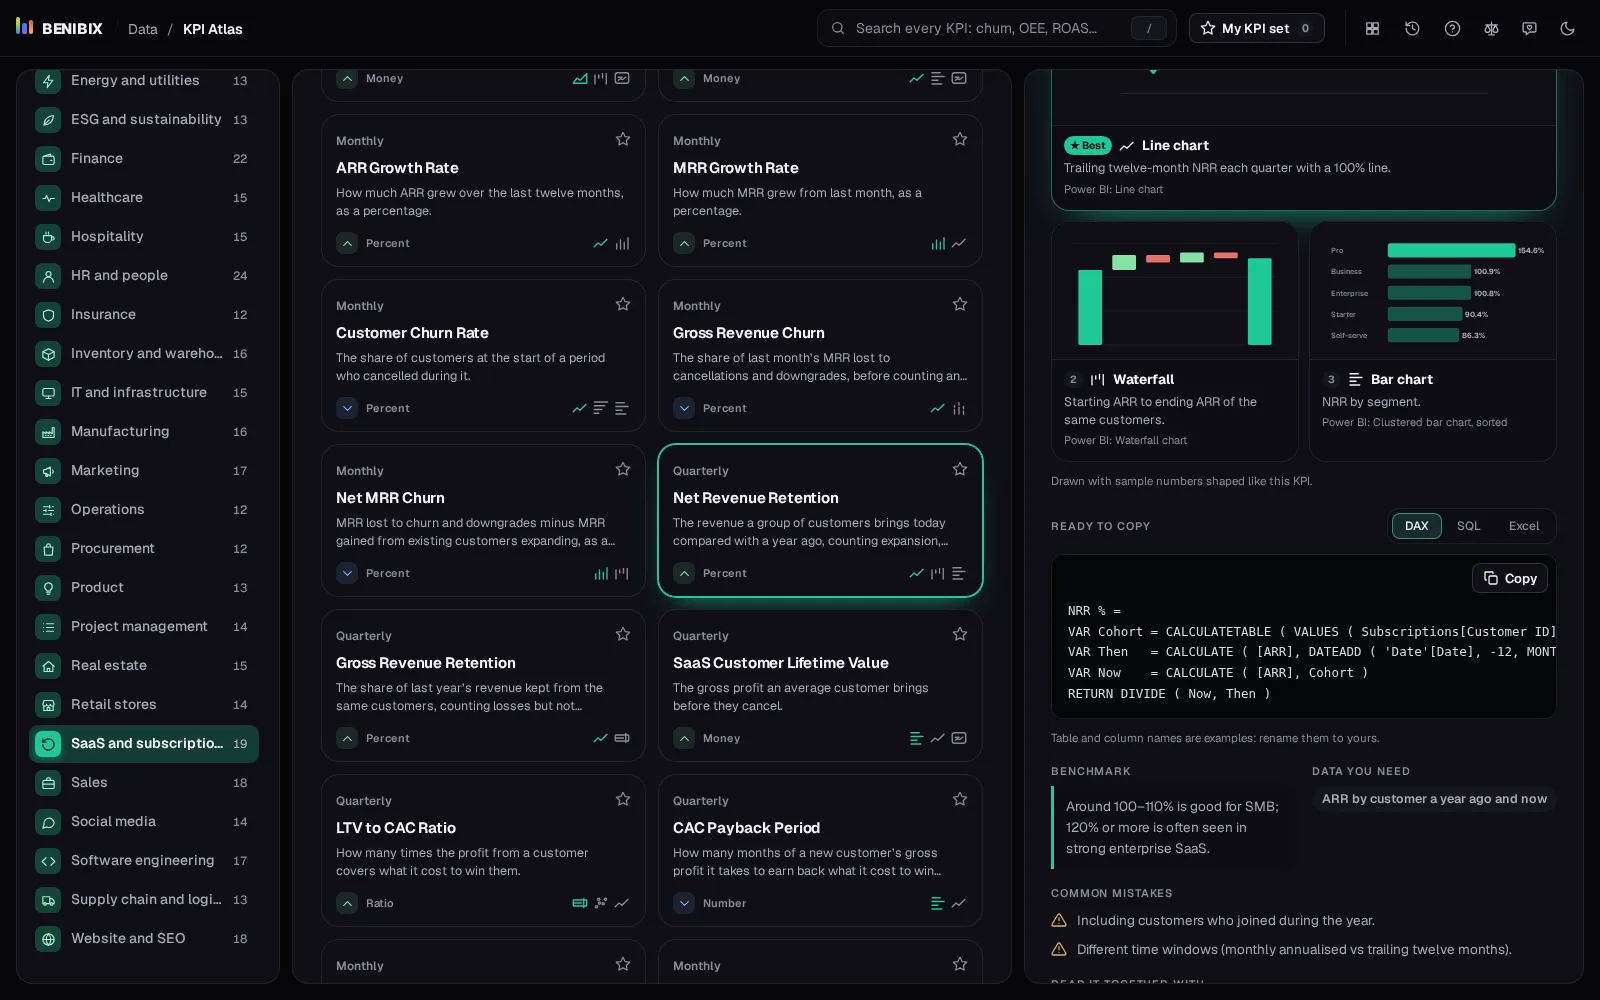This screenshot has height=1000, width=1600.
Task: Select the DAX tab
Action: pos(1417,526)
